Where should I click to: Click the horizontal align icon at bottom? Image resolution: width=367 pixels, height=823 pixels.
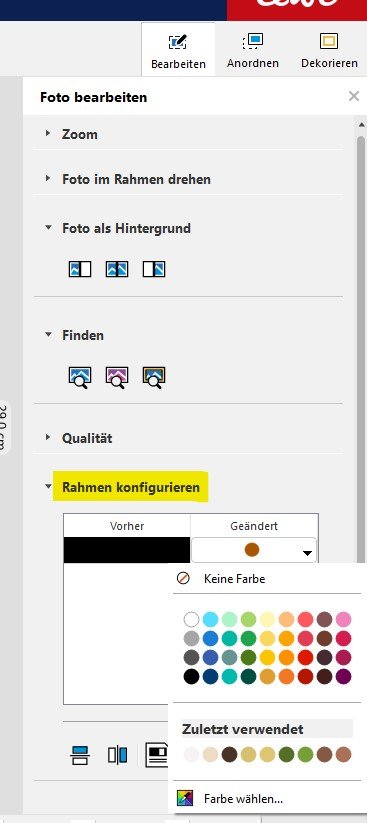click(80, 755)
